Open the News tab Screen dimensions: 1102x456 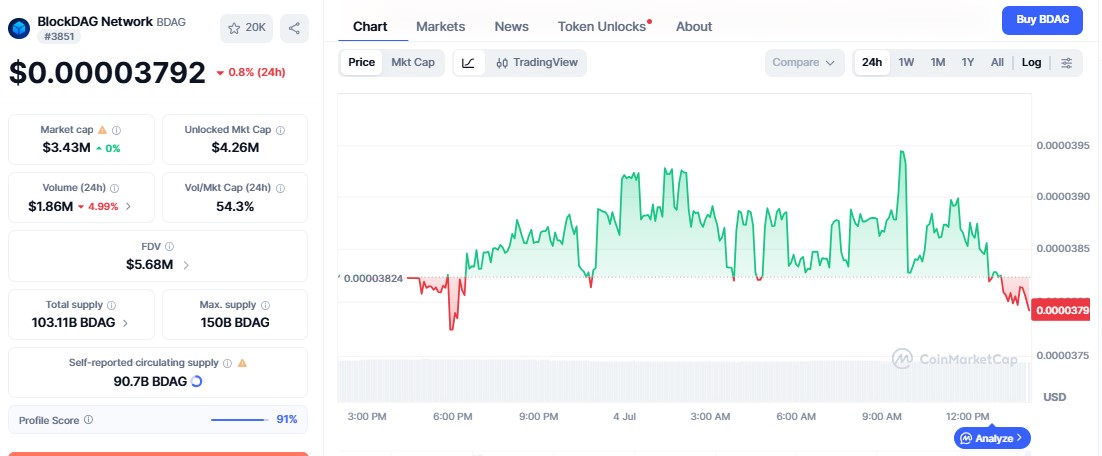[x=512, y=27]
